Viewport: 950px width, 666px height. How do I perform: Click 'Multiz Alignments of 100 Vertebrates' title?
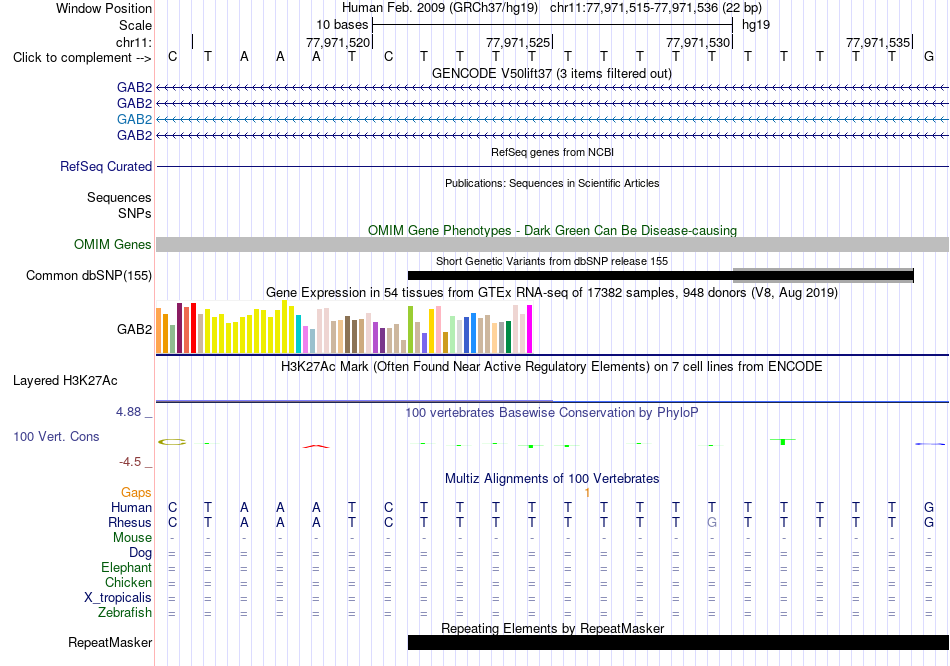[x=552, y=479]
